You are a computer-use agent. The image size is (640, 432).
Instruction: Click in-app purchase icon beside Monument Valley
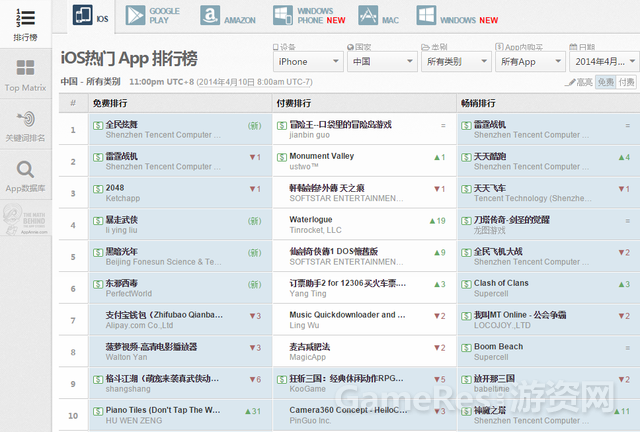(282, 157)
